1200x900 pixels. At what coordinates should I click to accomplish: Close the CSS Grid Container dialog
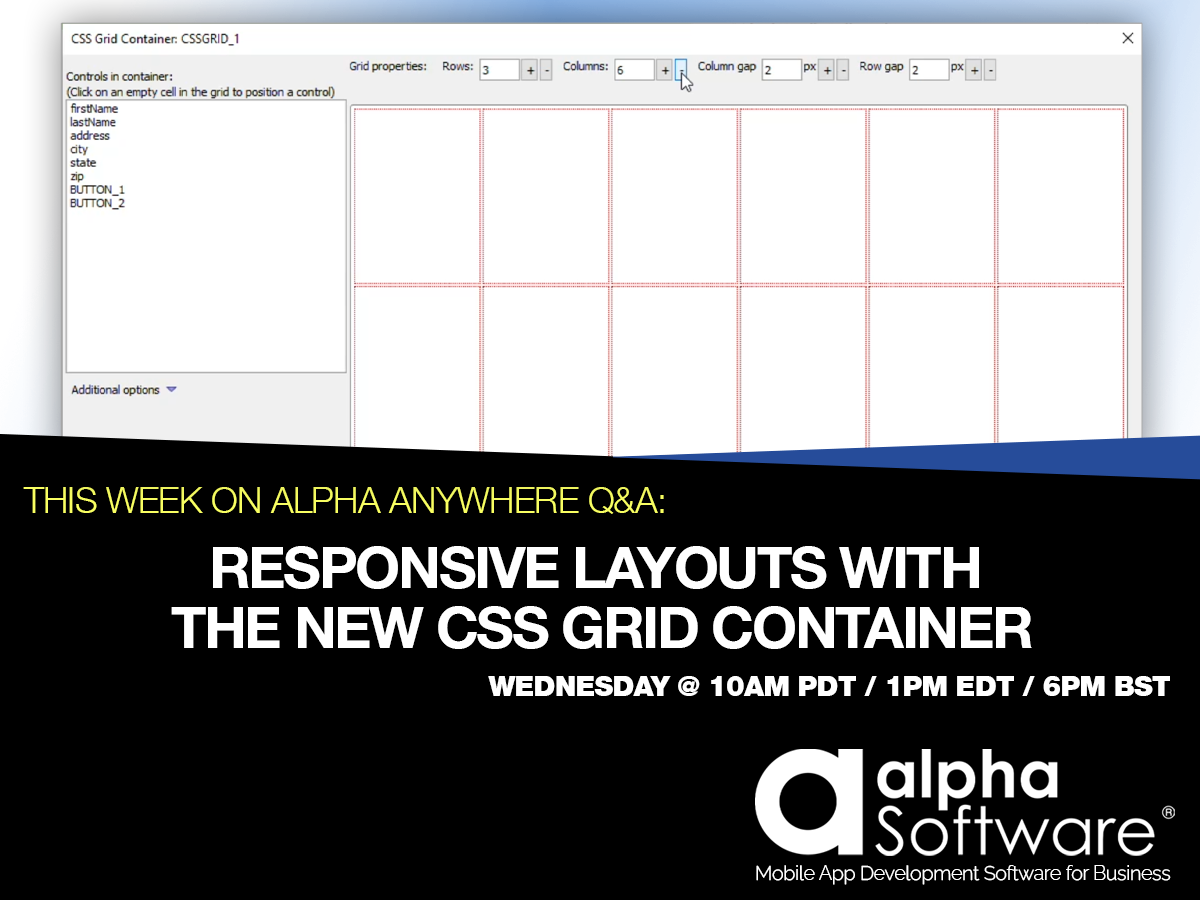click(1128, 38)
